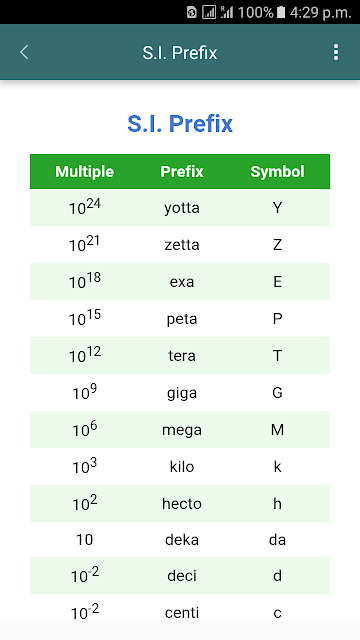Viewport: 360px width, 640px height.
Task: Tap the back arrow icon
Action: pyautogui.click(x=24, y=52)
